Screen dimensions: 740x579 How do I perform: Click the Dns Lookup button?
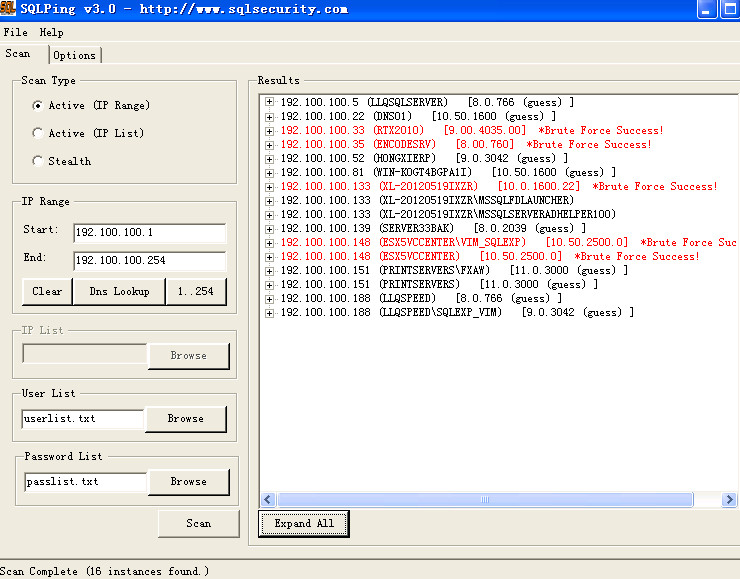(119, 292)
